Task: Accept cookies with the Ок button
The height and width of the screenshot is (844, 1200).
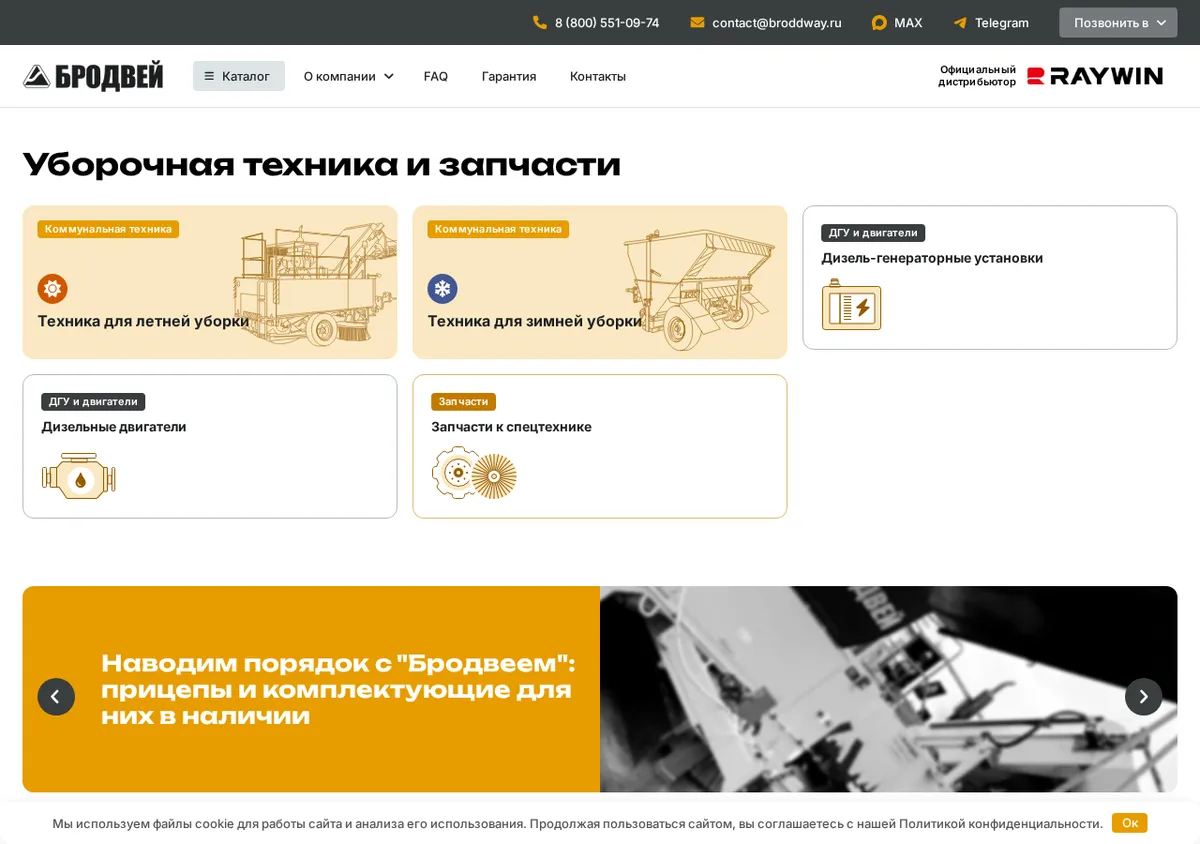Action: point(1130,823)
